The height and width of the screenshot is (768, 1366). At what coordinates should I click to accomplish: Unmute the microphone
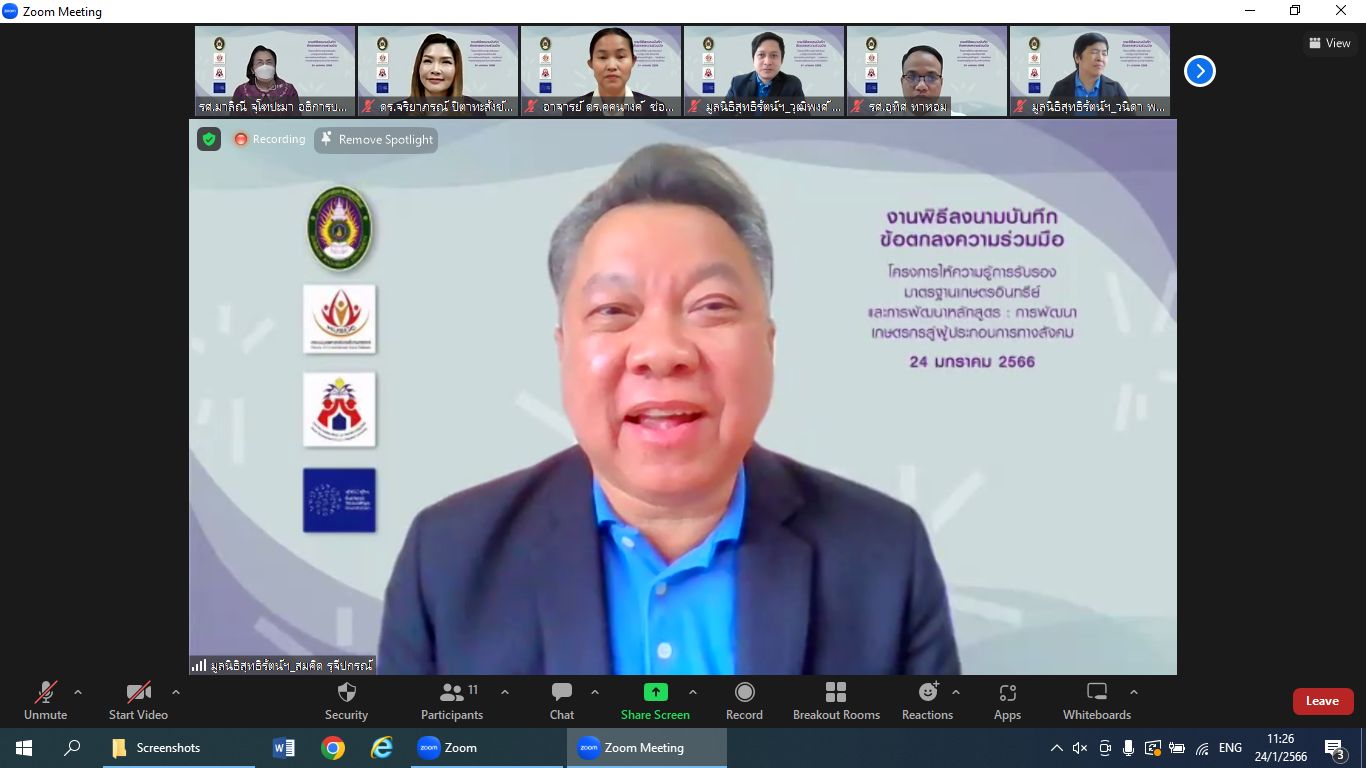[x=45, y=701]
